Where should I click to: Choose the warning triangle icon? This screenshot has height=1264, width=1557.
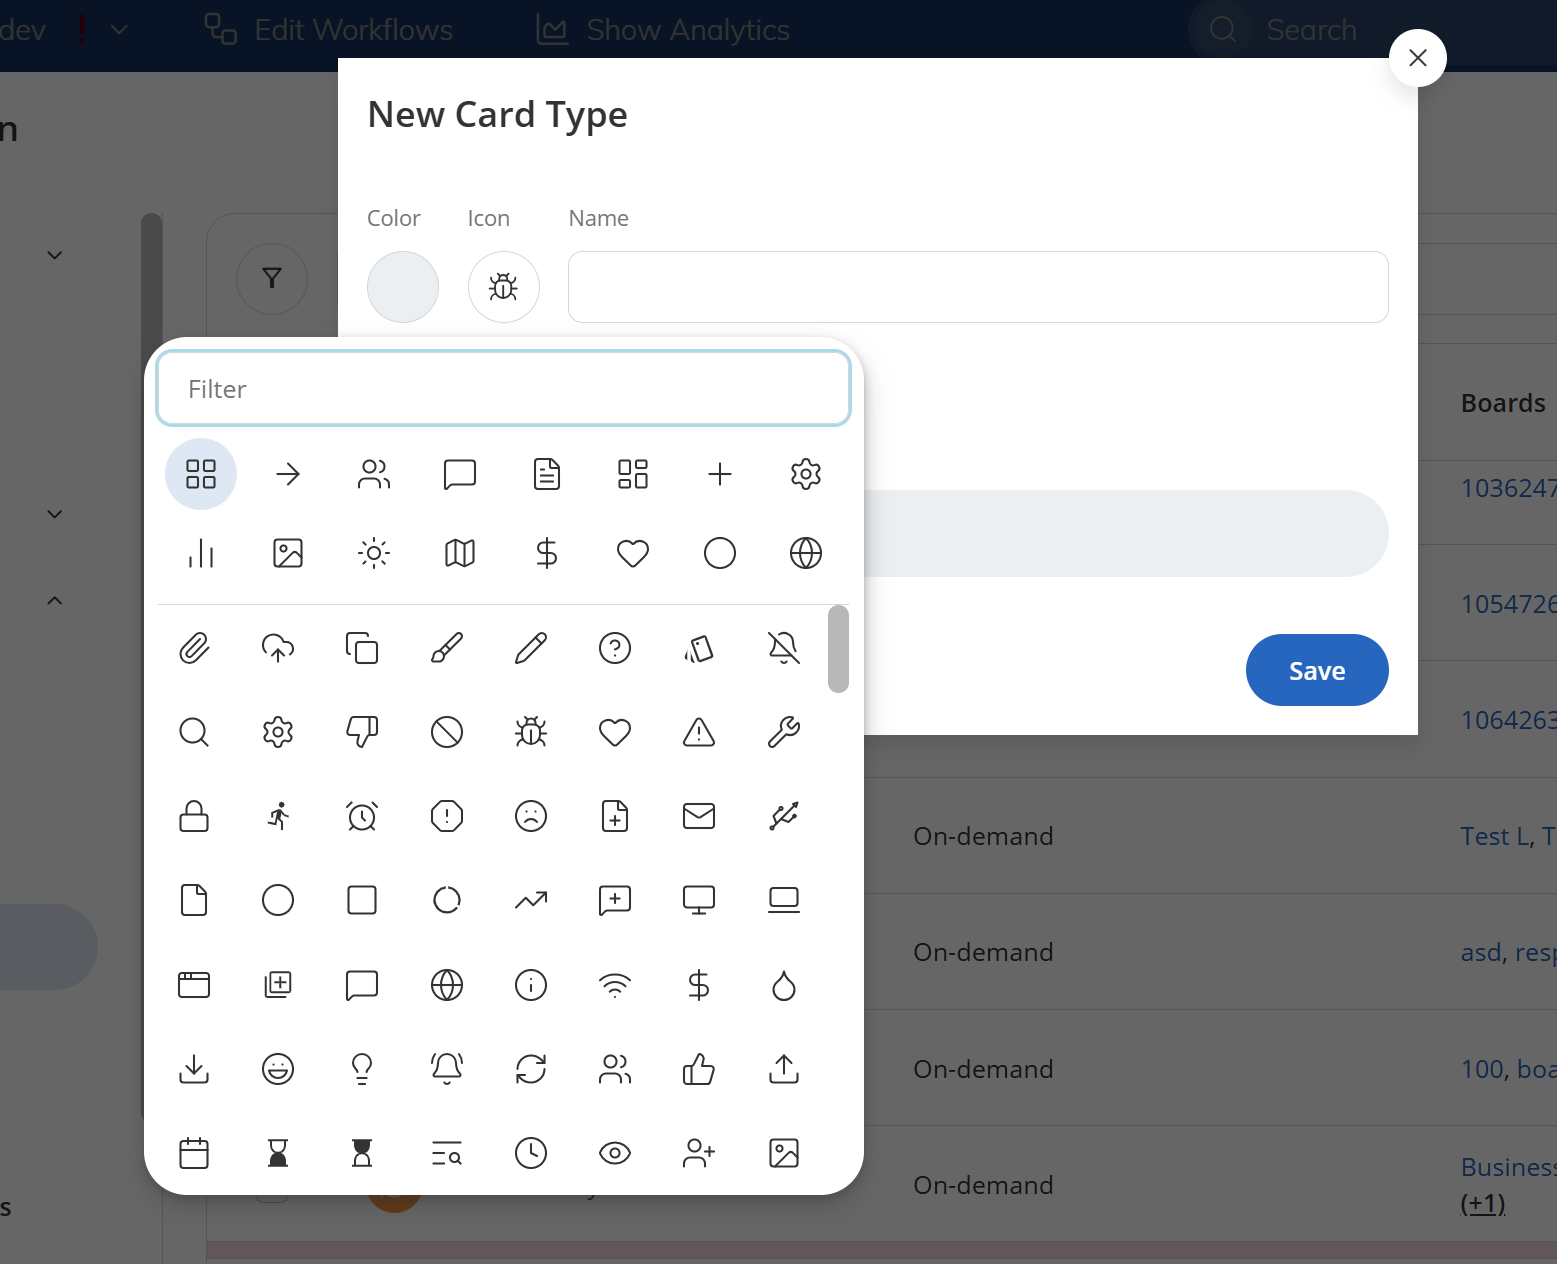[x=699, y=733]
